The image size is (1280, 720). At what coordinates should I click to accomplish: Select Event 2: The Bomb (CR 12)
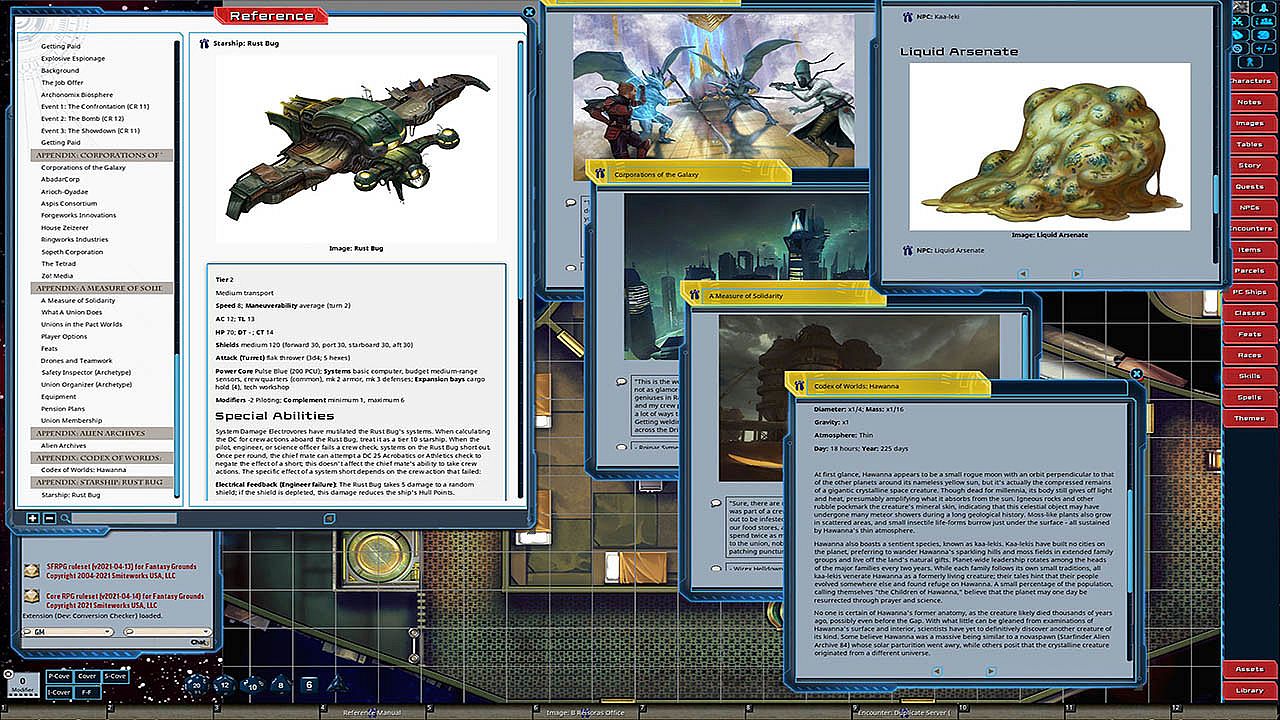(89, 118)
